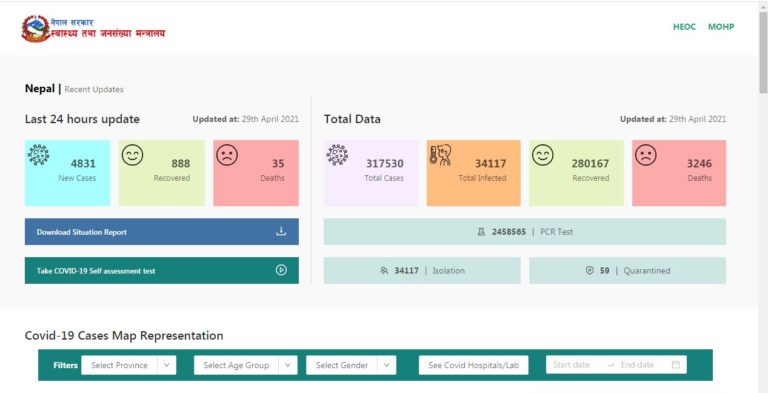768x393 pixels.
Task: Click the 280167 recovered count
Action: coord(590,164)
